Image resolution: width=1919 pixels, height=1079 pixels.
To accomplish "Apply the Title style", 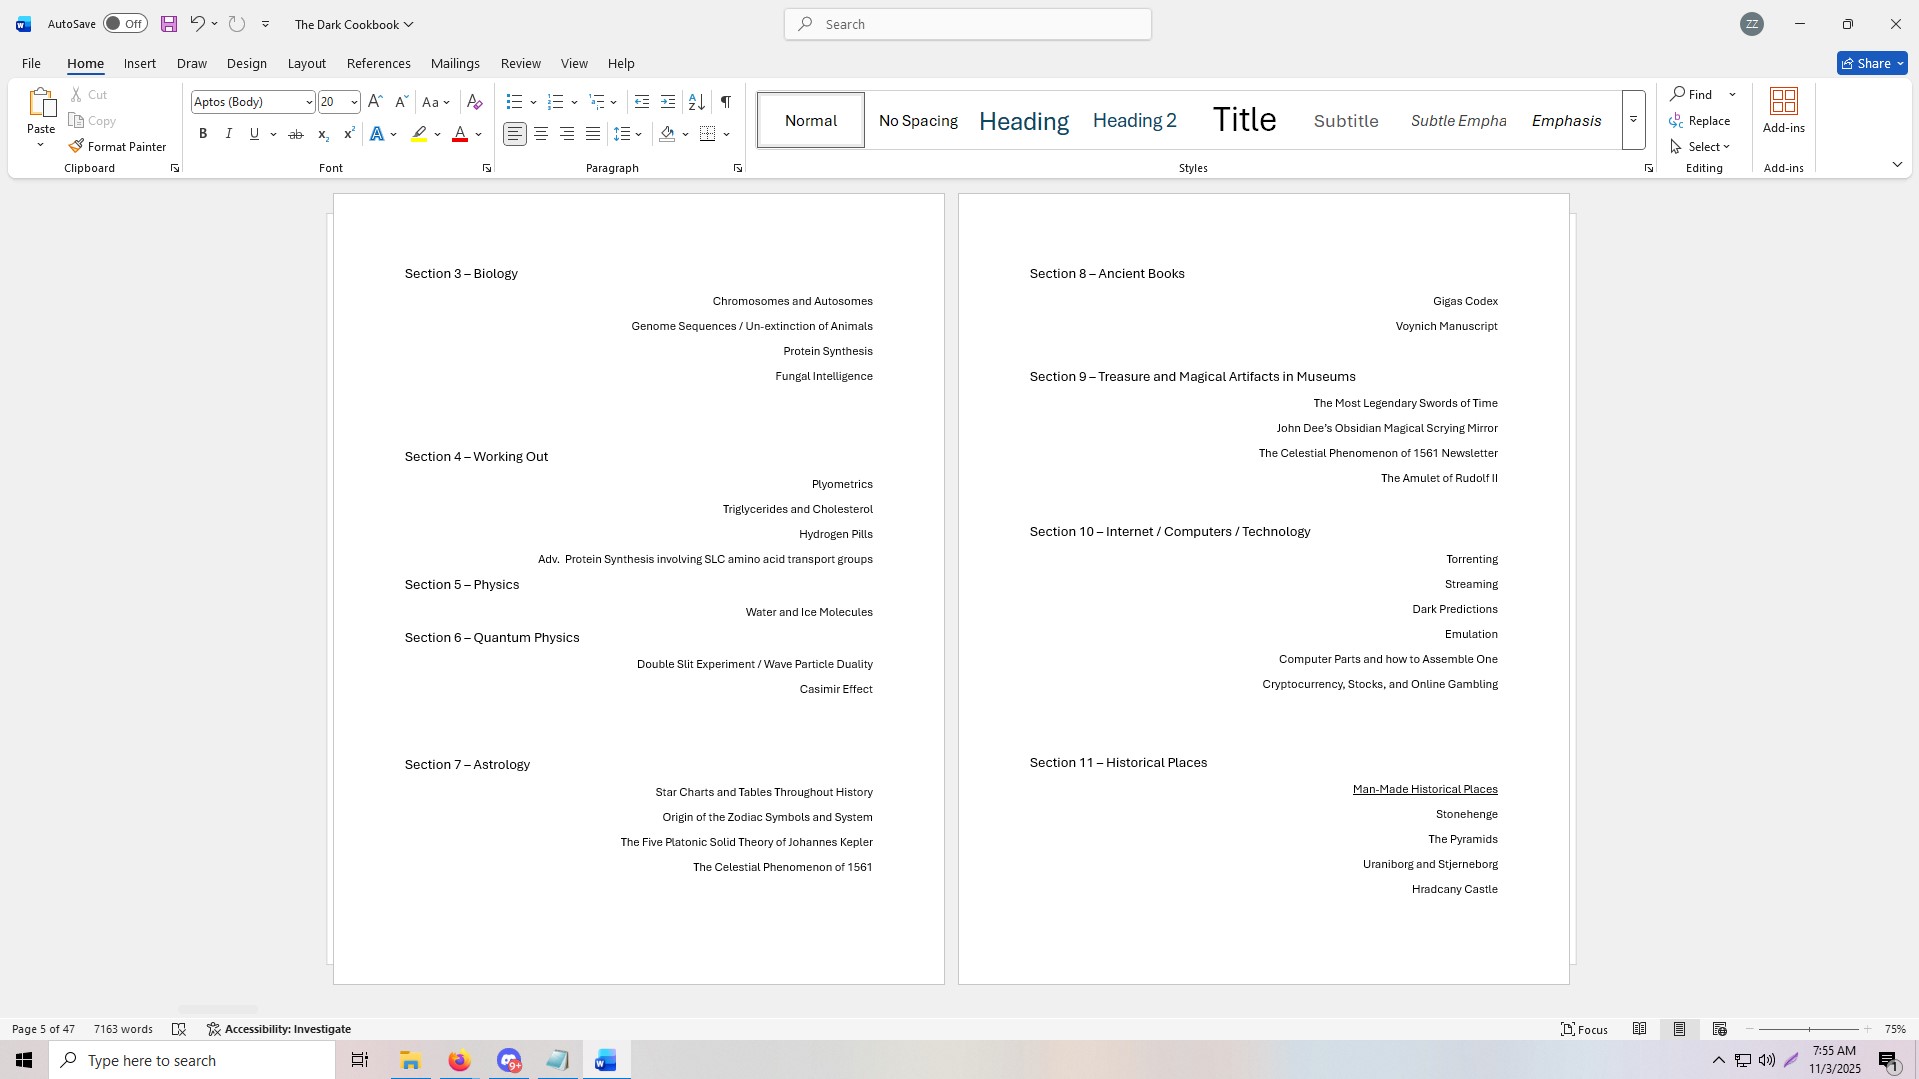I will tap(1245, 120).
